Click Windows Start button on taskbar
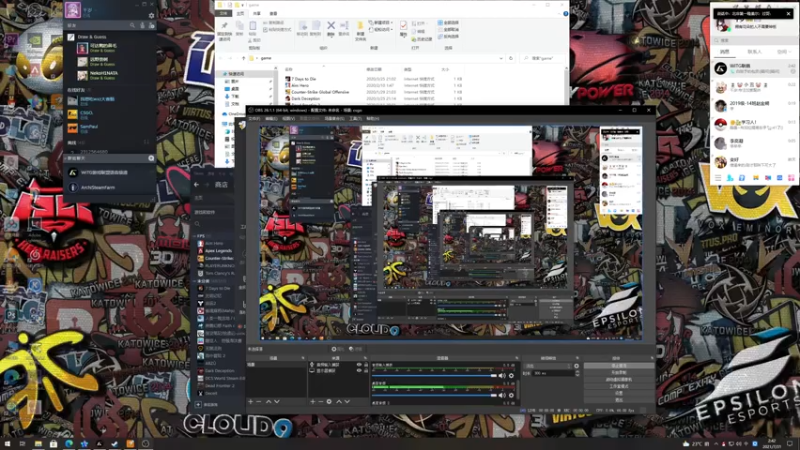 tap(8, 444)
